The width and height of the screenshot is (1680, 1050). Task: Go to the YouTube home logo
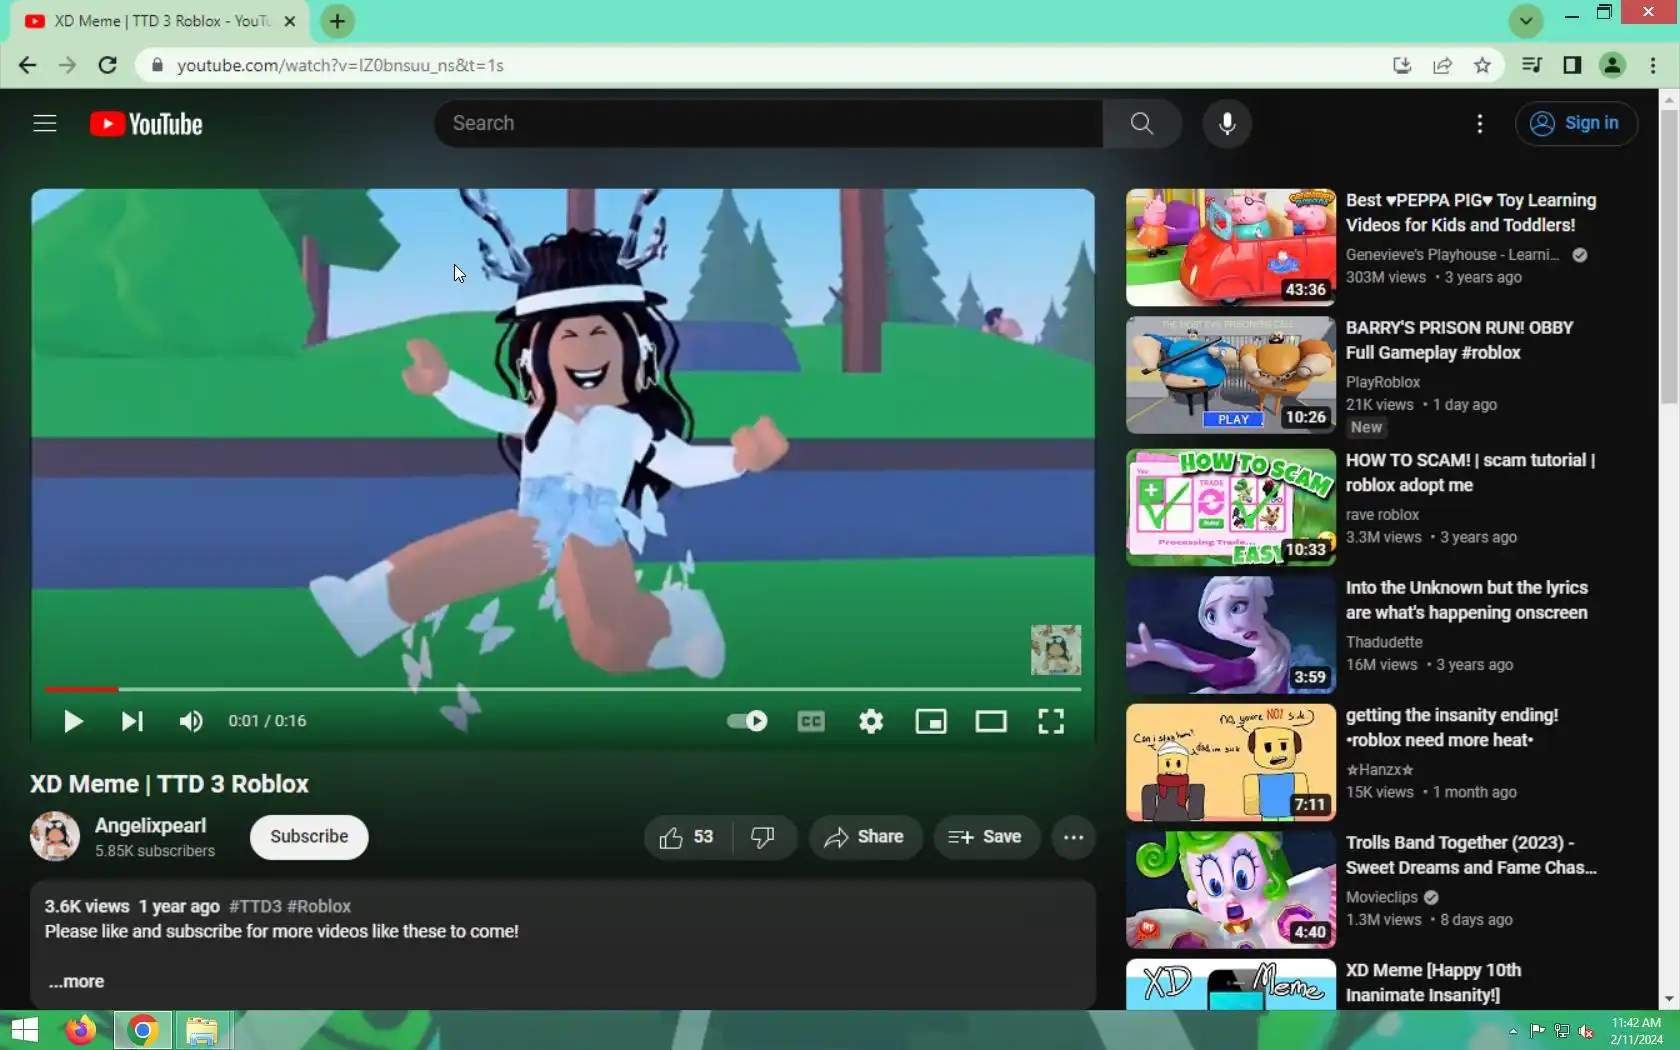[146, 123]
